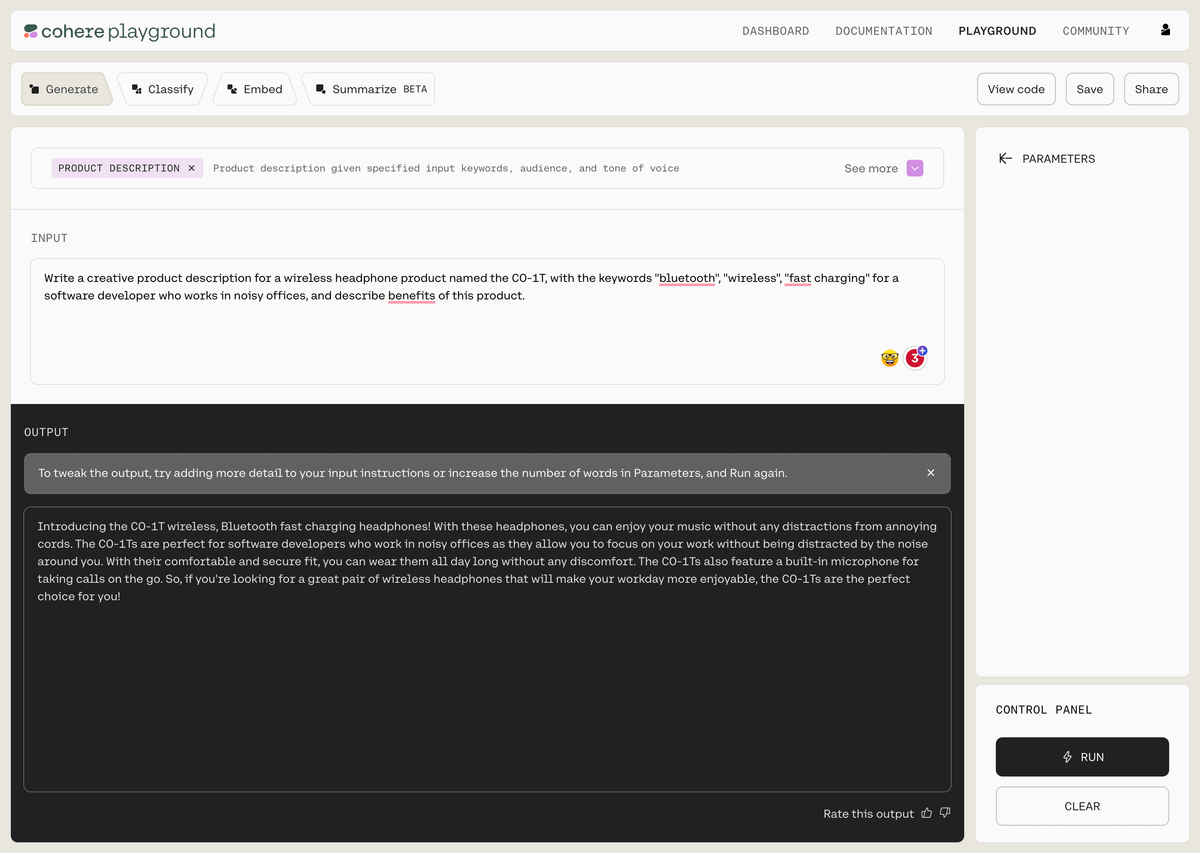Switch to the Classify tab
Screen dimensions: 1200x853
[163, 89]
